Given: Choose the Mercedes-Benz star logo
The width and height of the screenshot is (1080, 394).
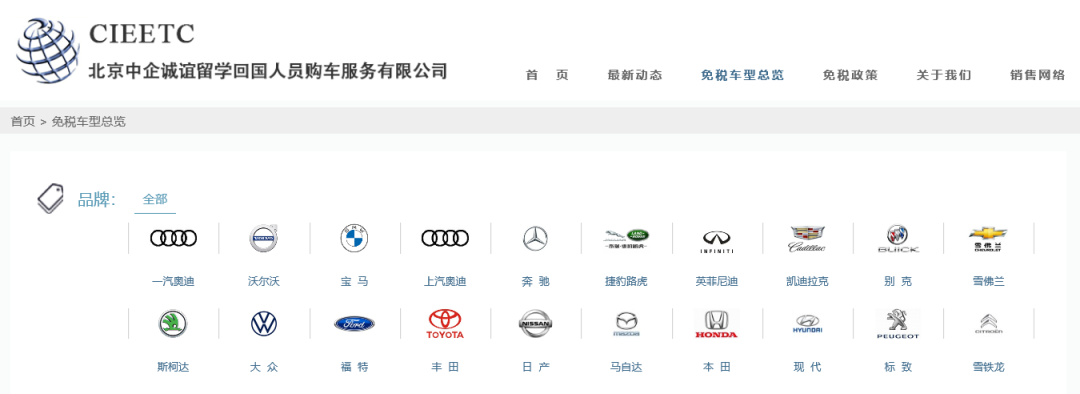Looking at the screenshot, I should 535,238.
